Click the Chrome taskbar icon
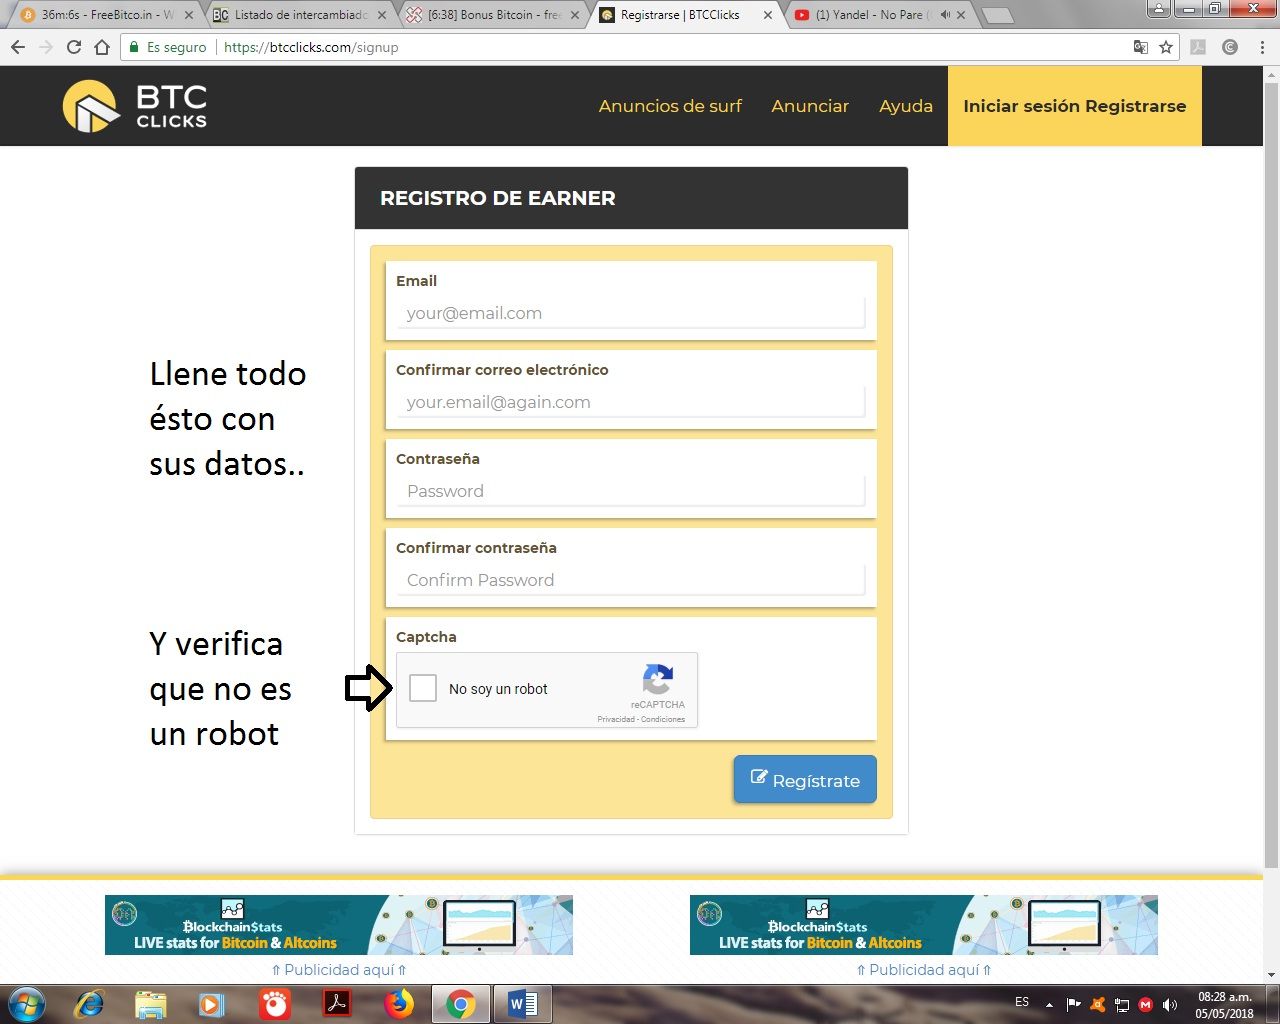The width and height of the screenshot is (1280, 1024). 461,1003
